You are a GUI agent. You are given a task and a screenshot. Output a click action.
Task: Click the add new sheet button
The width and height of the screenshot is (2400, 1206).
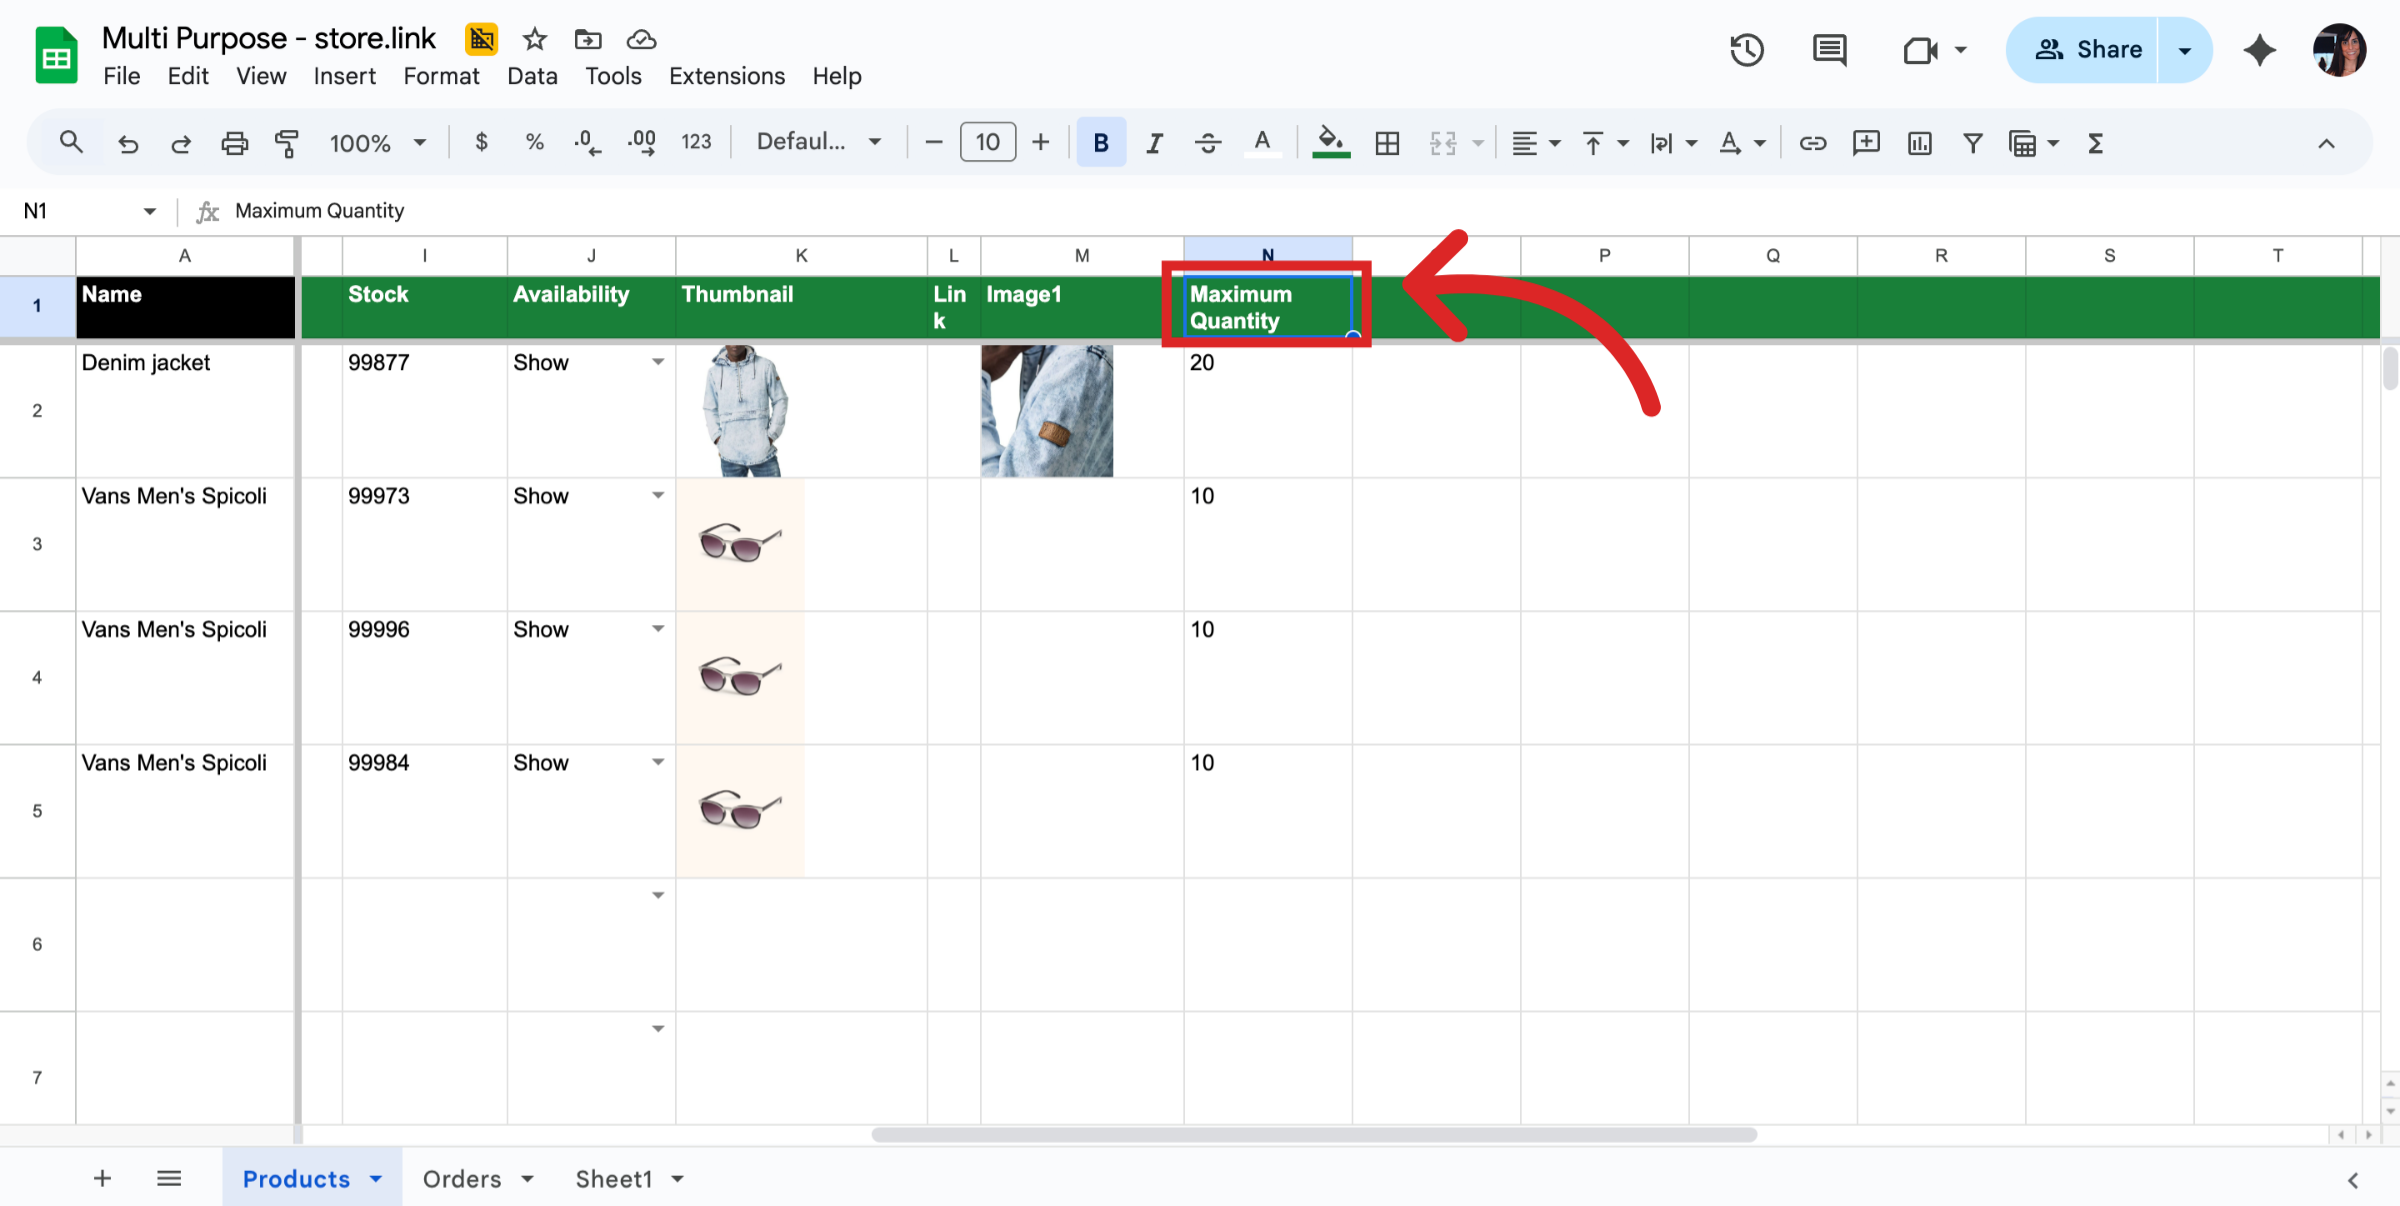click(x=102, y=1179)
